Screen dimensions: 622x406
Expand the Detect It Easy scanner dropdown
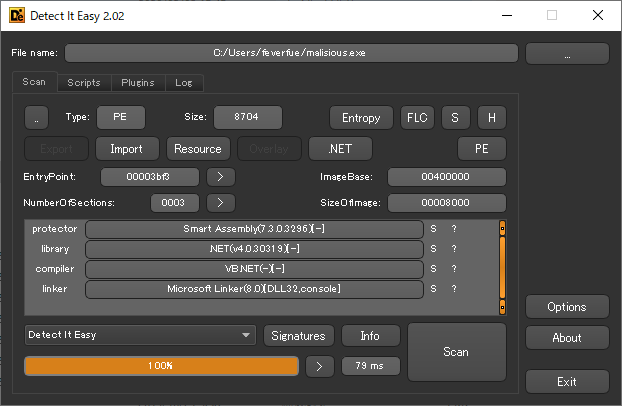[140, 335]
